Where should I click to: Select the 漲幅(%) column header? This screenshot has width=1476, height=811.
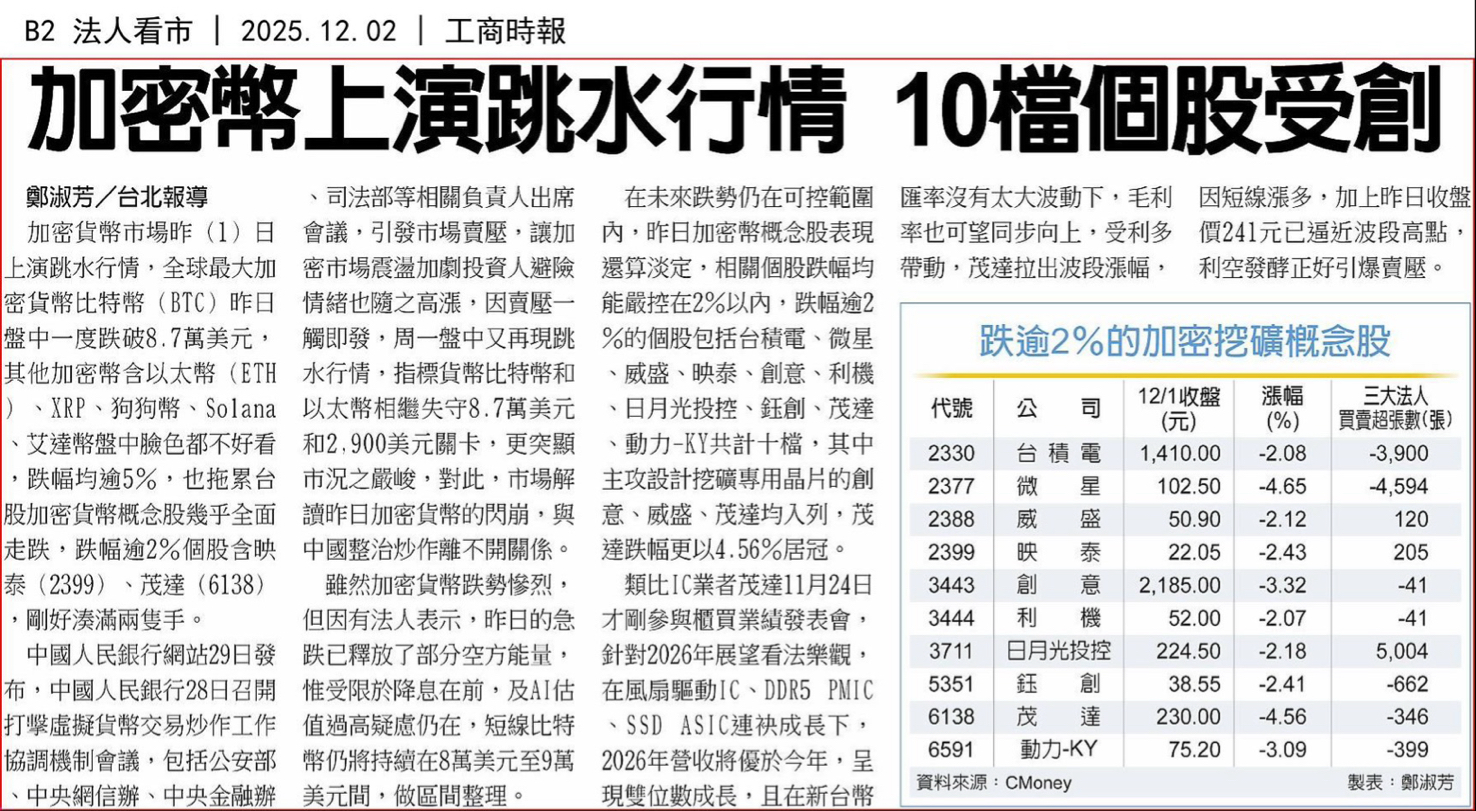1280,408
